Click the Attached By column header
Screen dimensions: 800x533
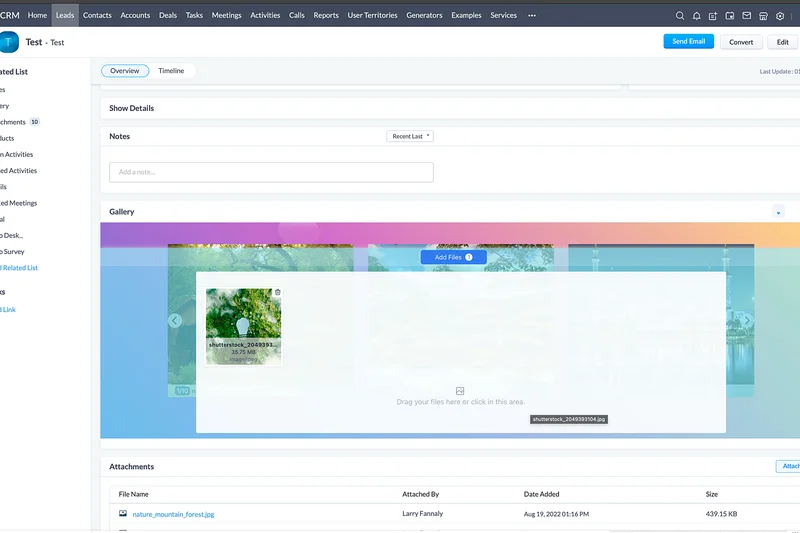tap(420, 494)
